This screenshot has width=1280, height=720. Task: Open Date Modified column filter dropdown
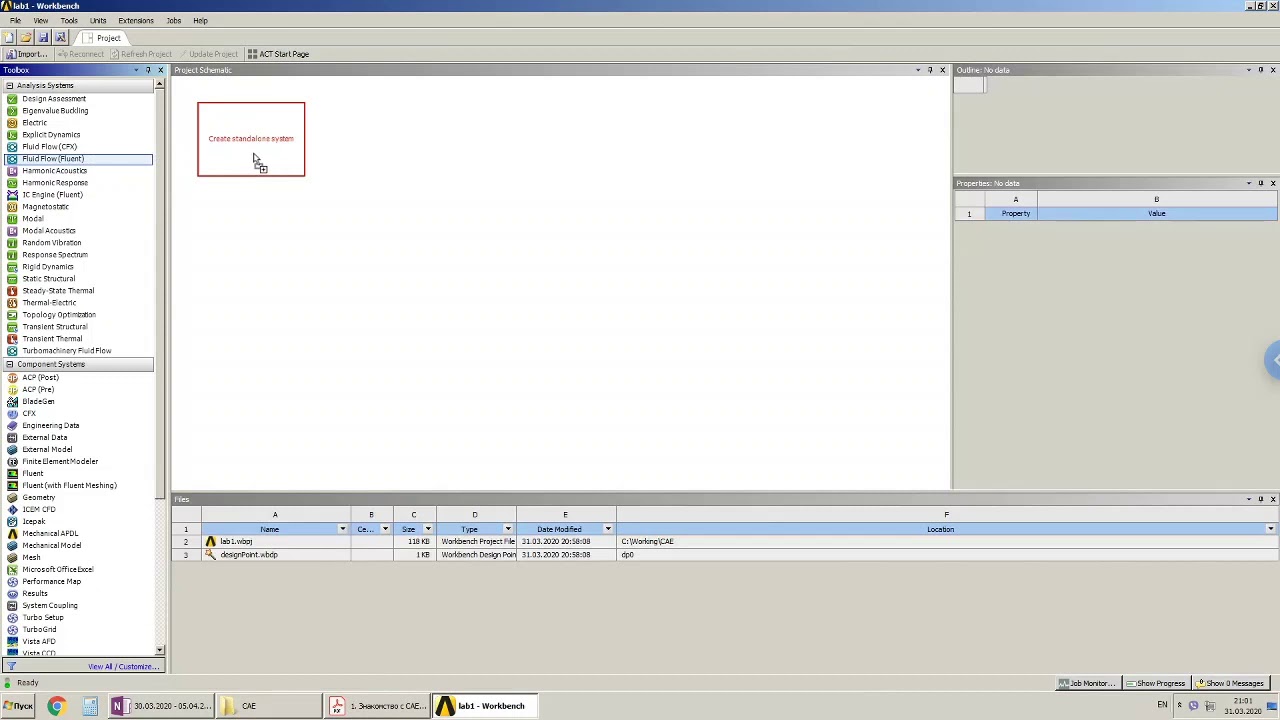click(608, 529)
